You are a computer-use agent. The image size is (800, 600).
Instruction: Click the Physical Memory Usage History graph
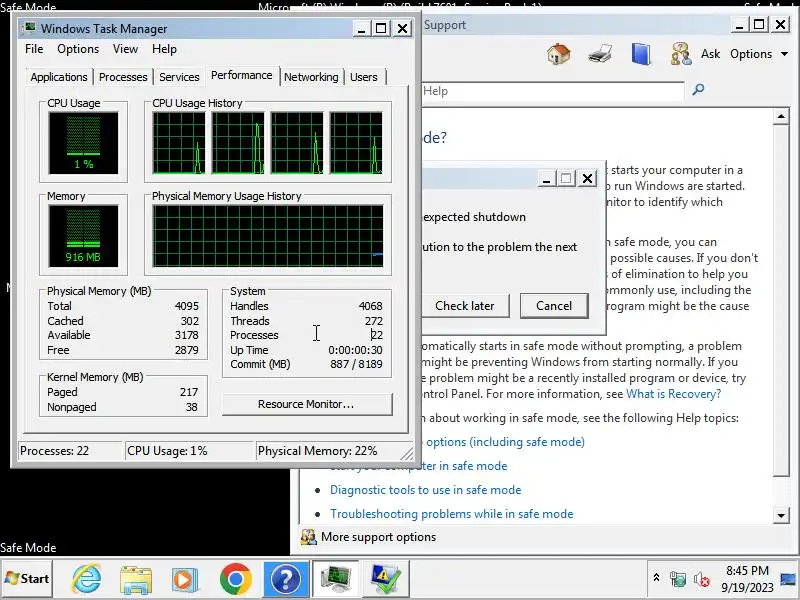coord(268,236)
